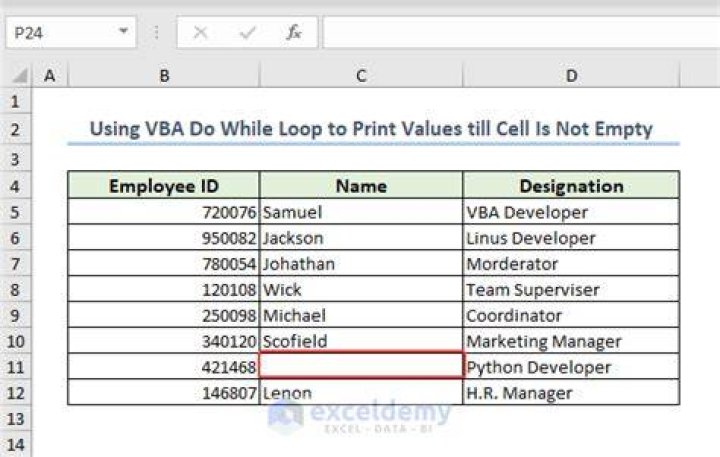Select the Employee ID header cell
Viewport: 720px width, 457px height.
click(163, 186)
